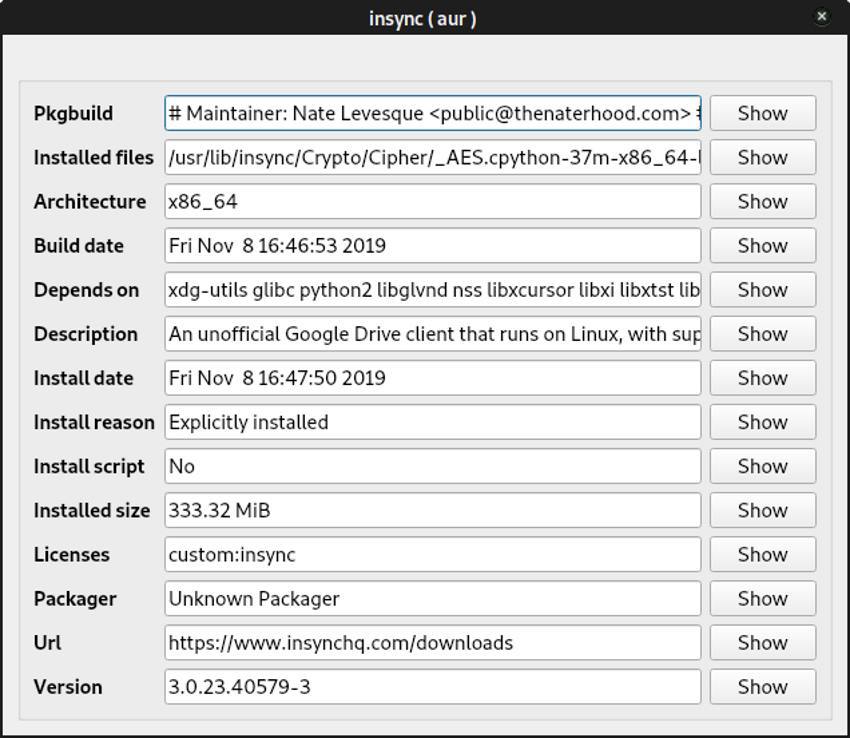Open Show for the Depends on row

pos(762,290)
